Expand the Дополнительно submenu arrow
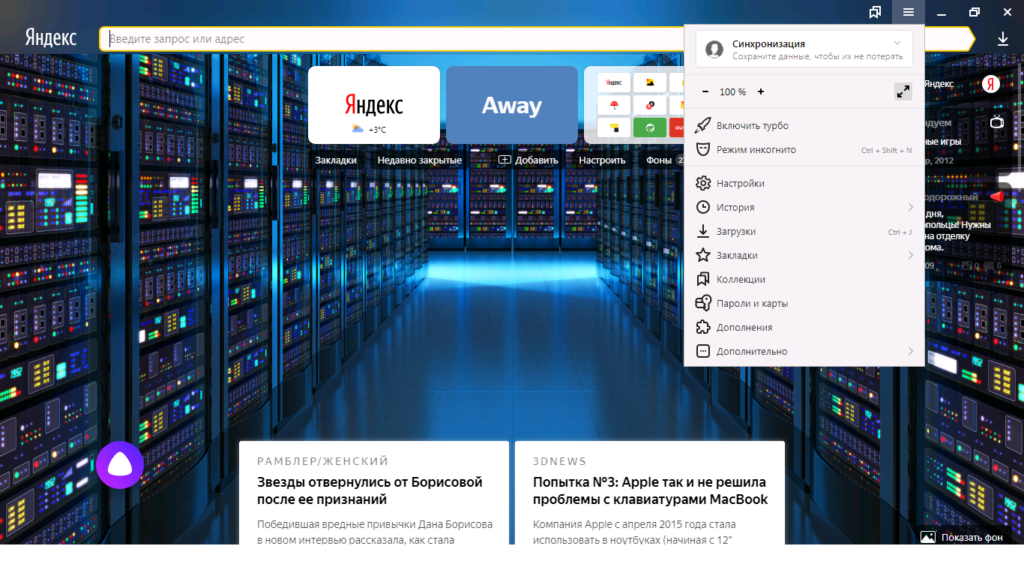The image size is (1024, 576). coord(910,351)
